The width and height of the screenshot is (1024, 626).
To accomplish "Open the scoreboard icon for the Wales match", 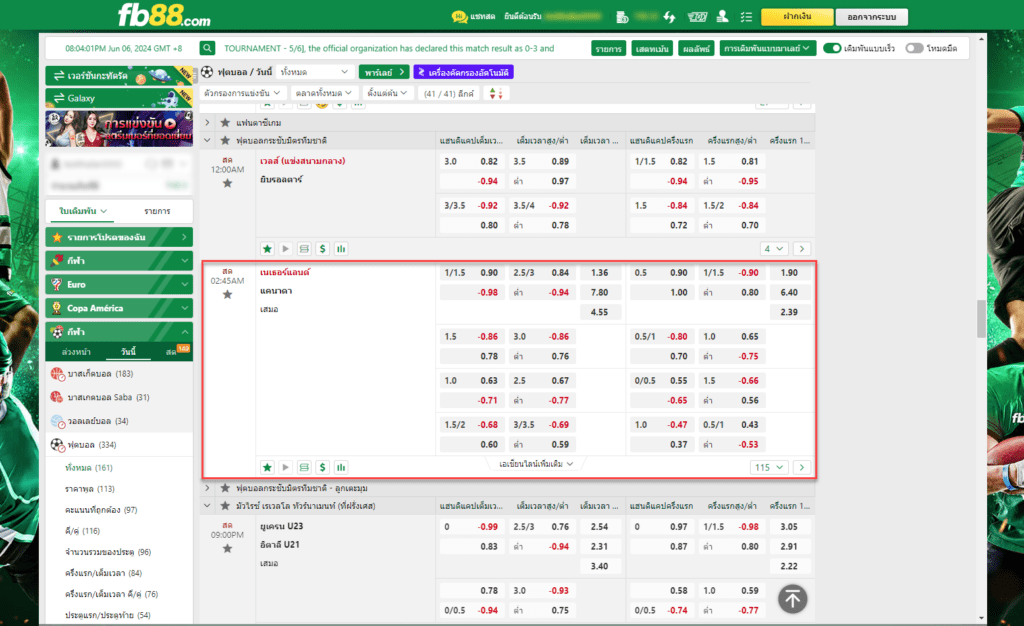I will [304, 249].
